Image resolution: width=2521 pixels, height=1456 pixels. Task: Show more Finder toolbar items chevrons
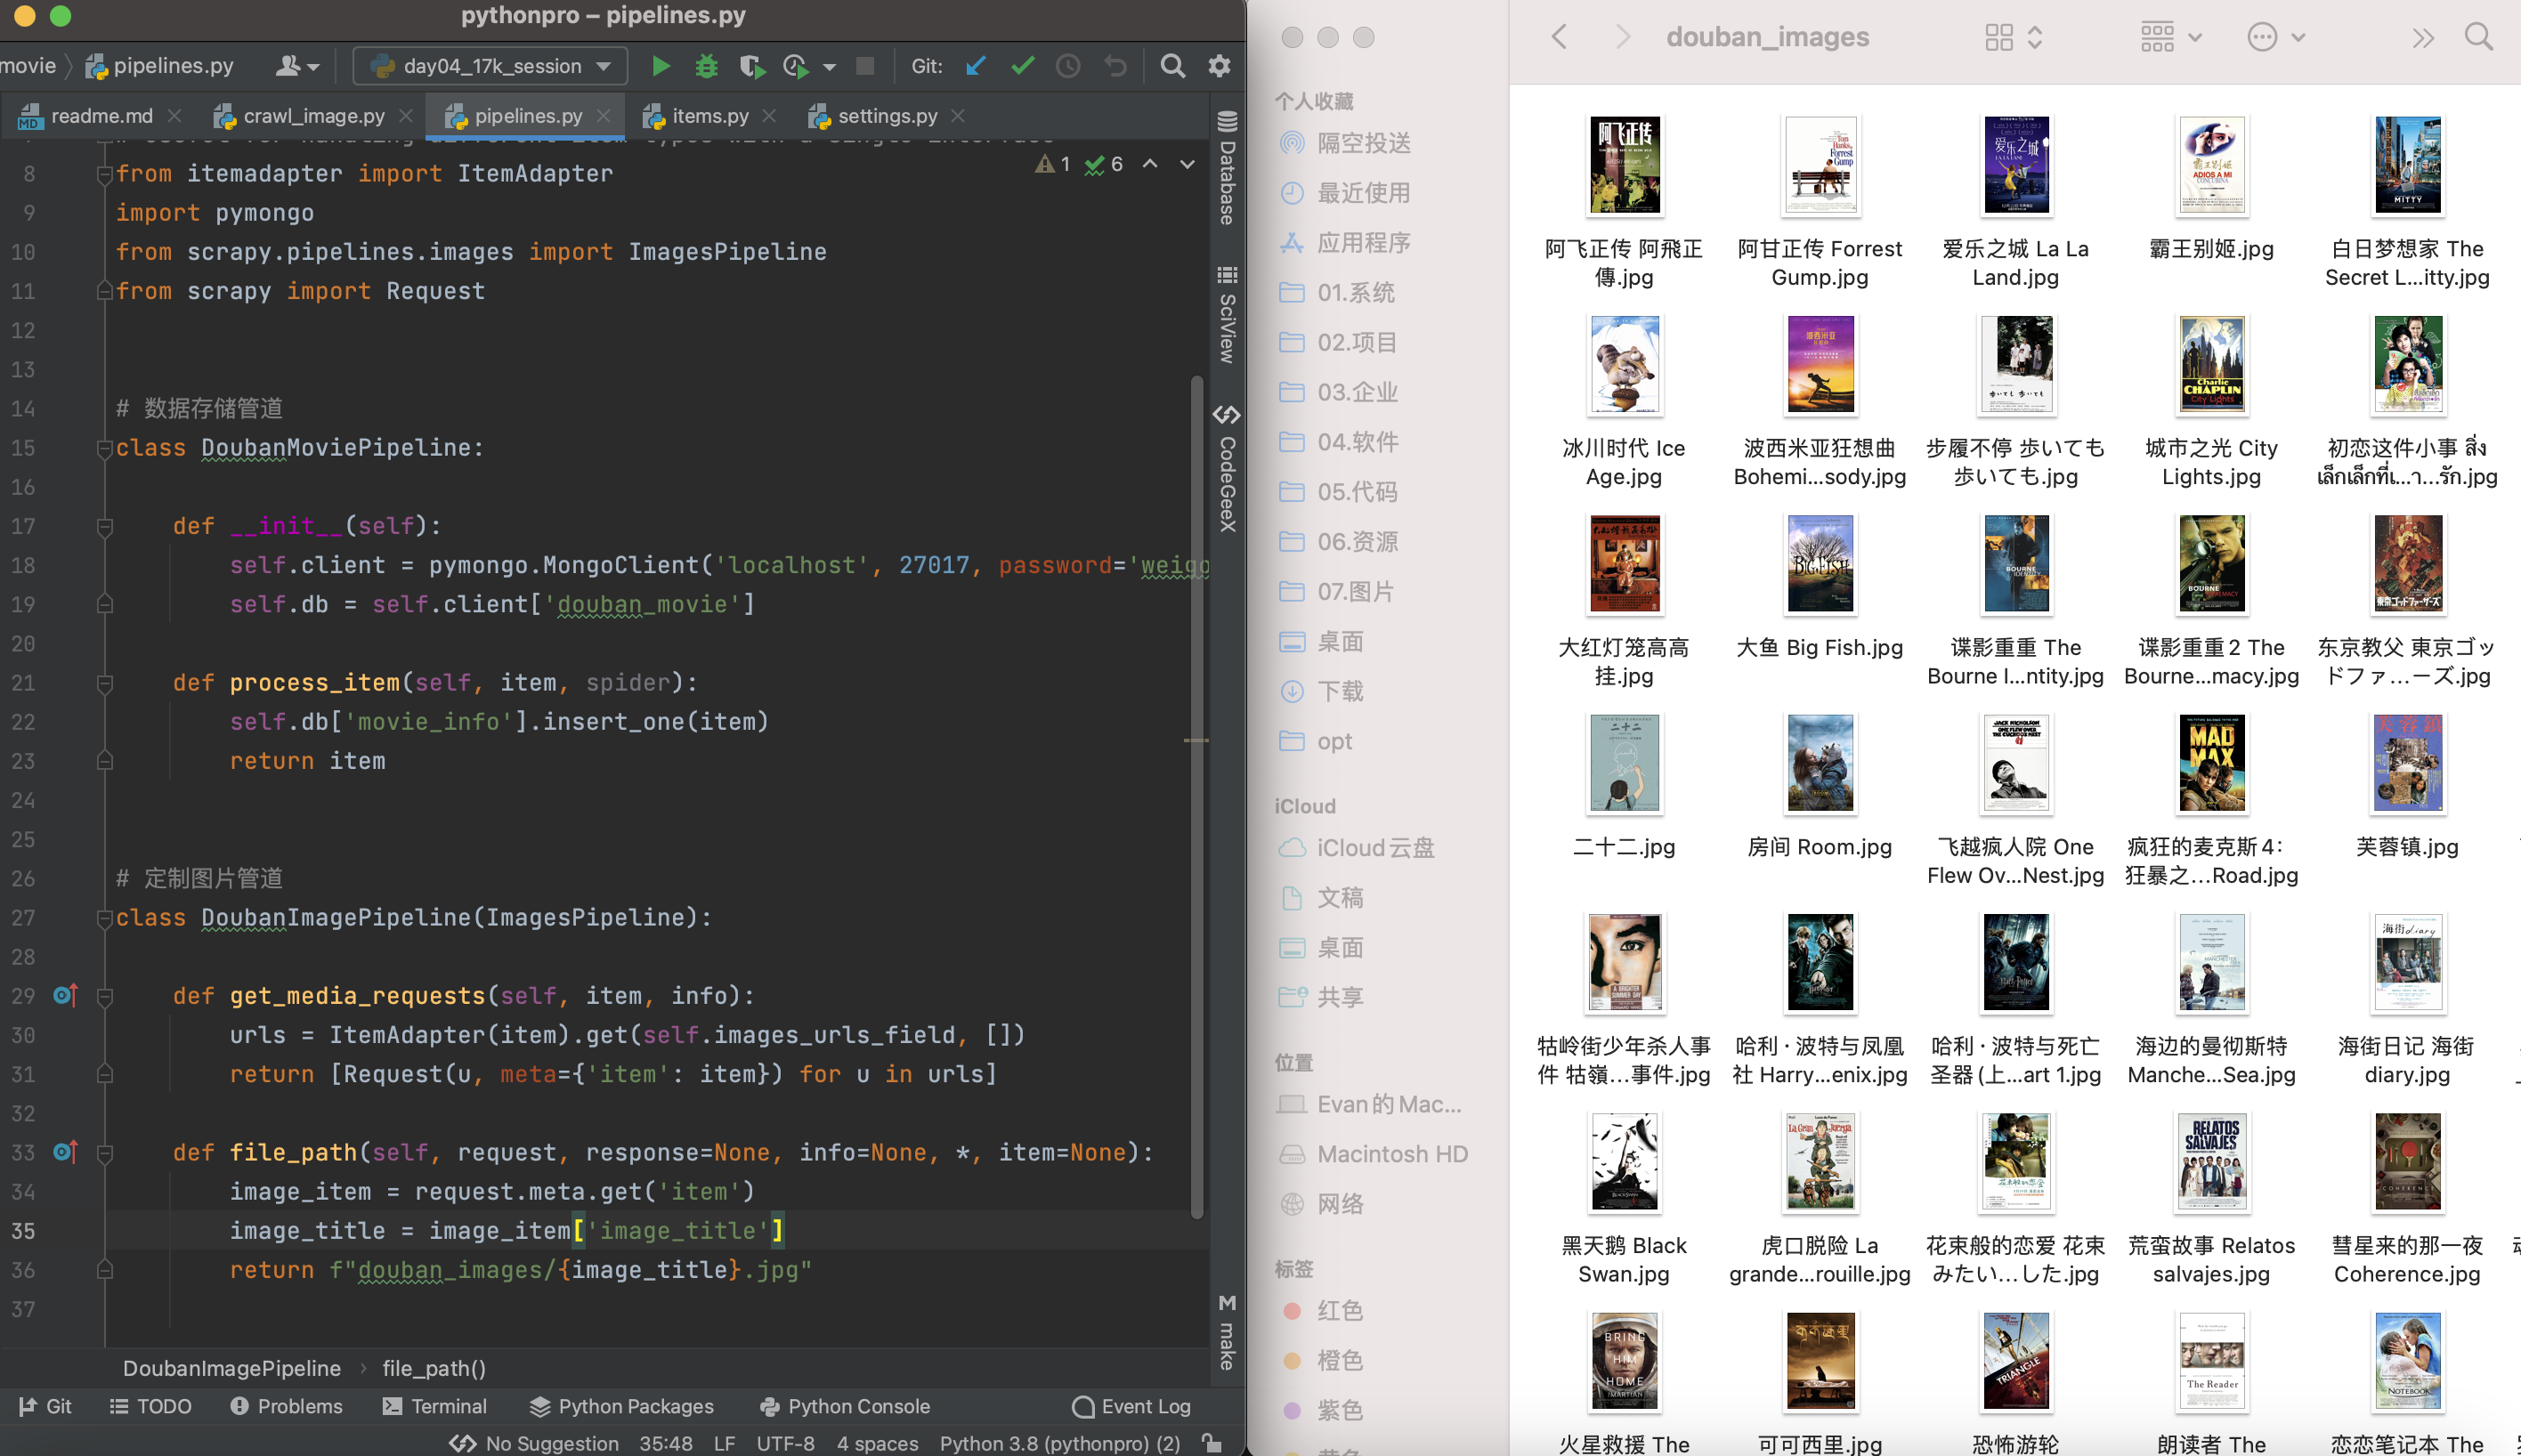pos(2423,38)
